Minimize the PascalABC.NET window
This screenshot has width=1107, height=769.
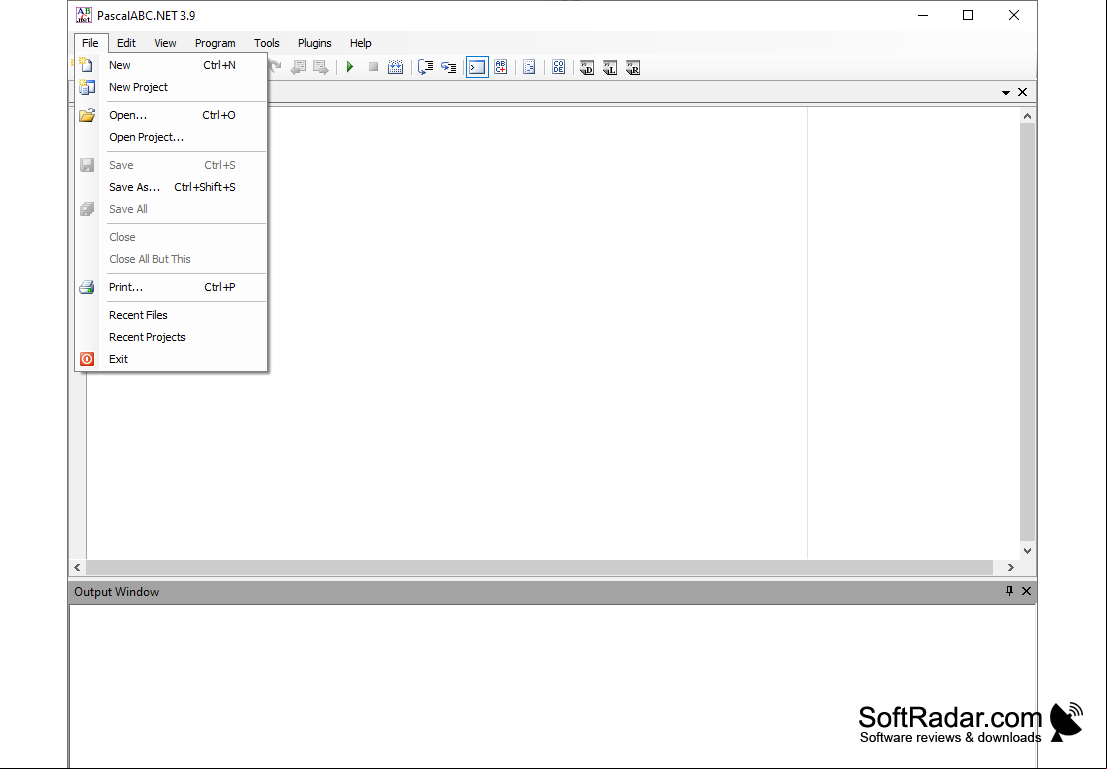(x=923, y=15)
